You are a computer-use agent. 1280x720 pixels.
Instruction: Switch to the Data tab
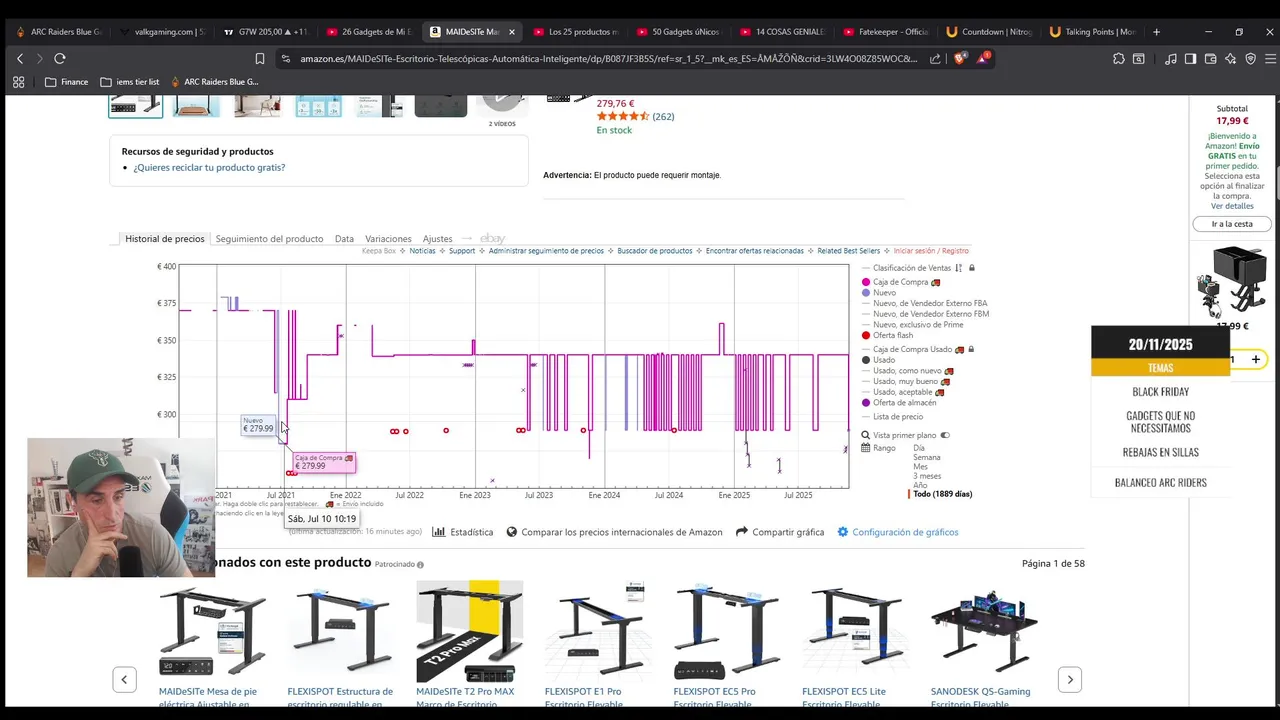tap(344, 239)
